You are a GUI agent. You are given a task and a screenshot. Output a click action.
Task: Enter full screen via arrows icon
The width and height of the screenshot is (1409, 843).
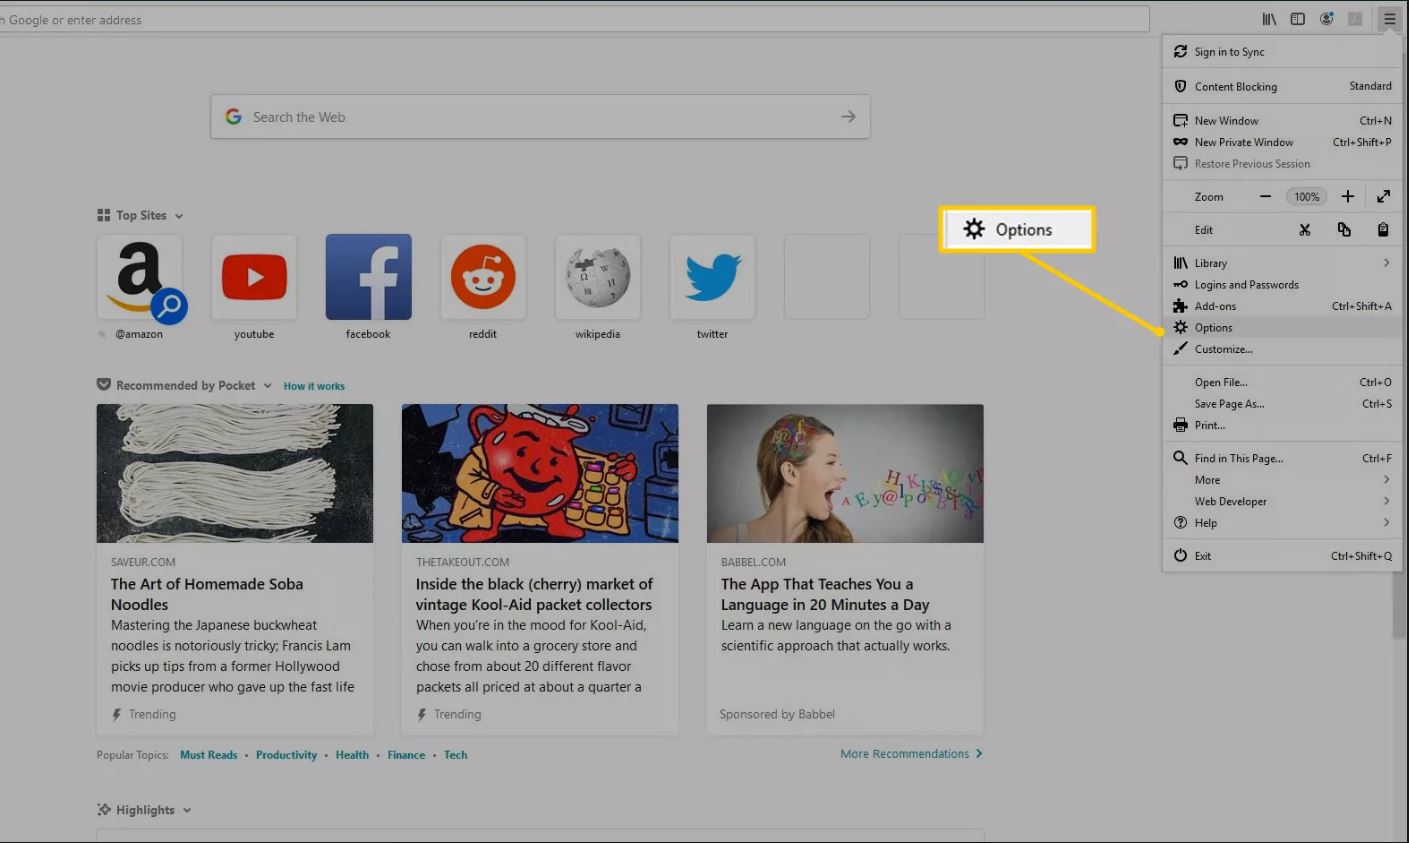click(1383, 197)
